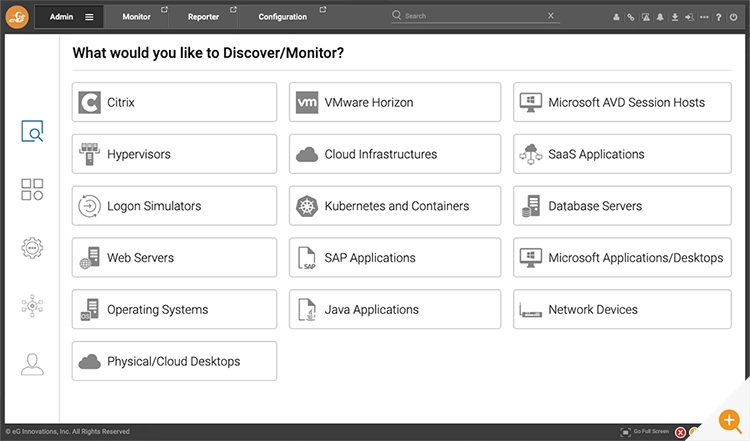Select Kubernetes and Containers tile
The width and height of the screenshot is (750, 441).
click(395, 206)
